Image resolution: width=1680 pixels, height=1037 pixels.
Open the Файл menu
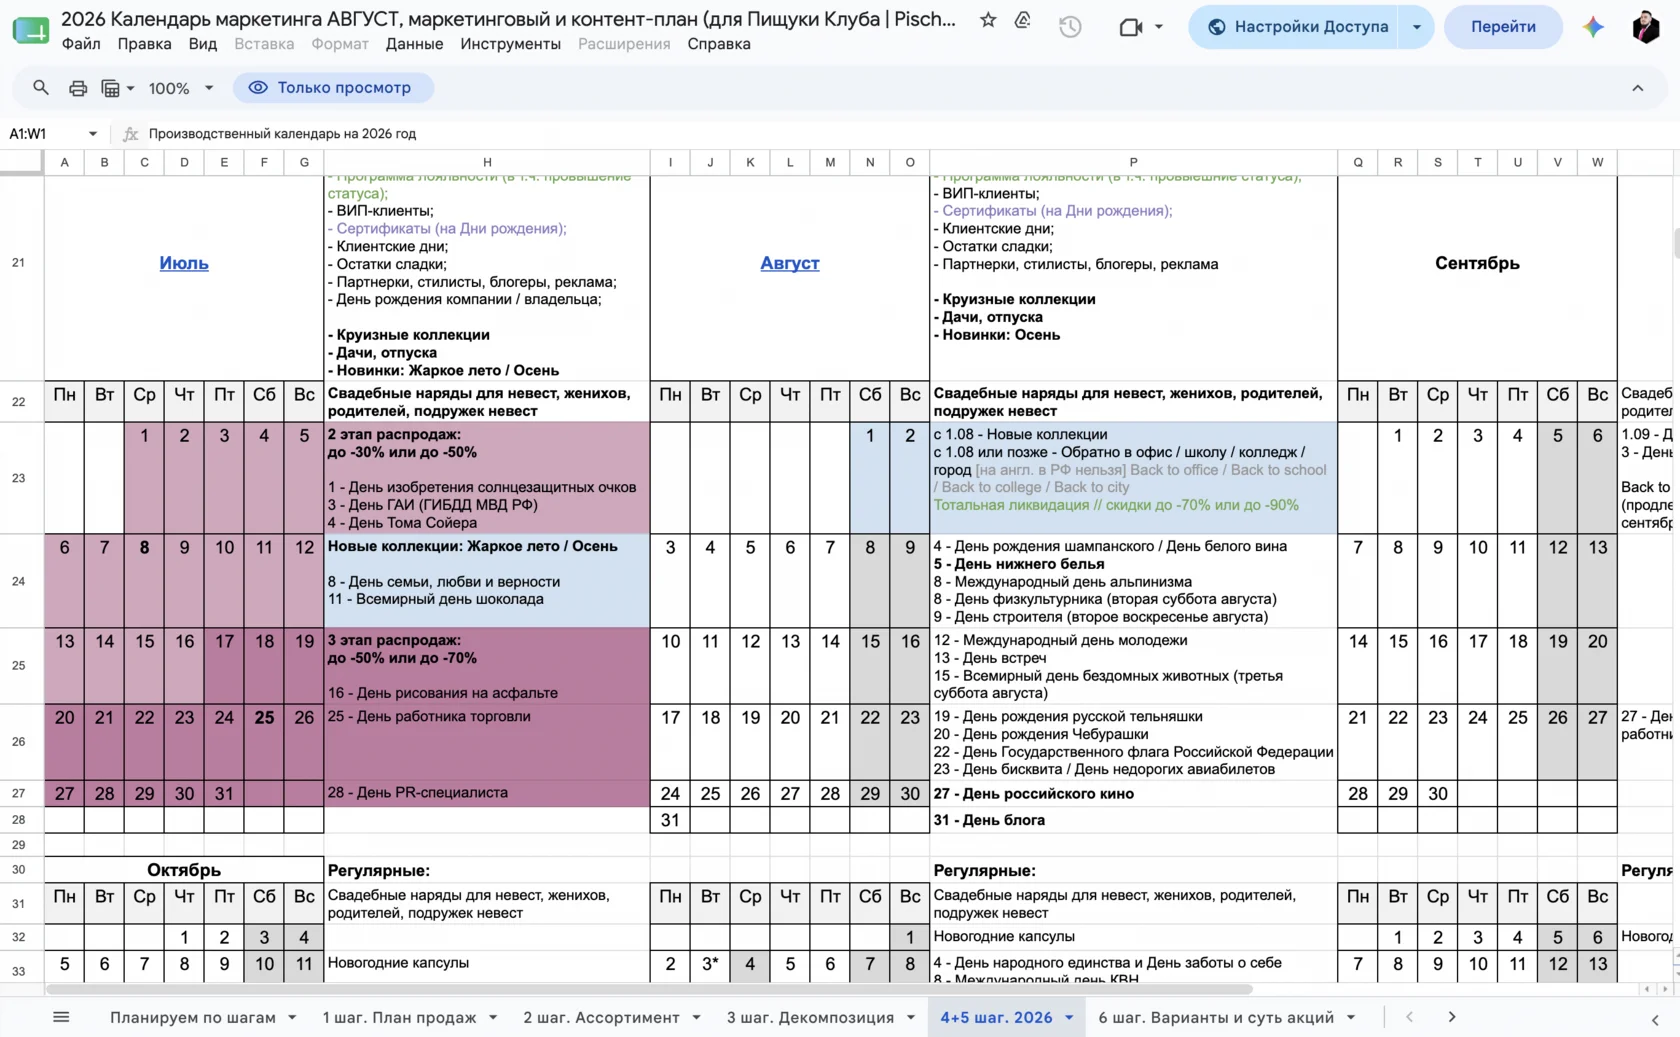point(81,44)
